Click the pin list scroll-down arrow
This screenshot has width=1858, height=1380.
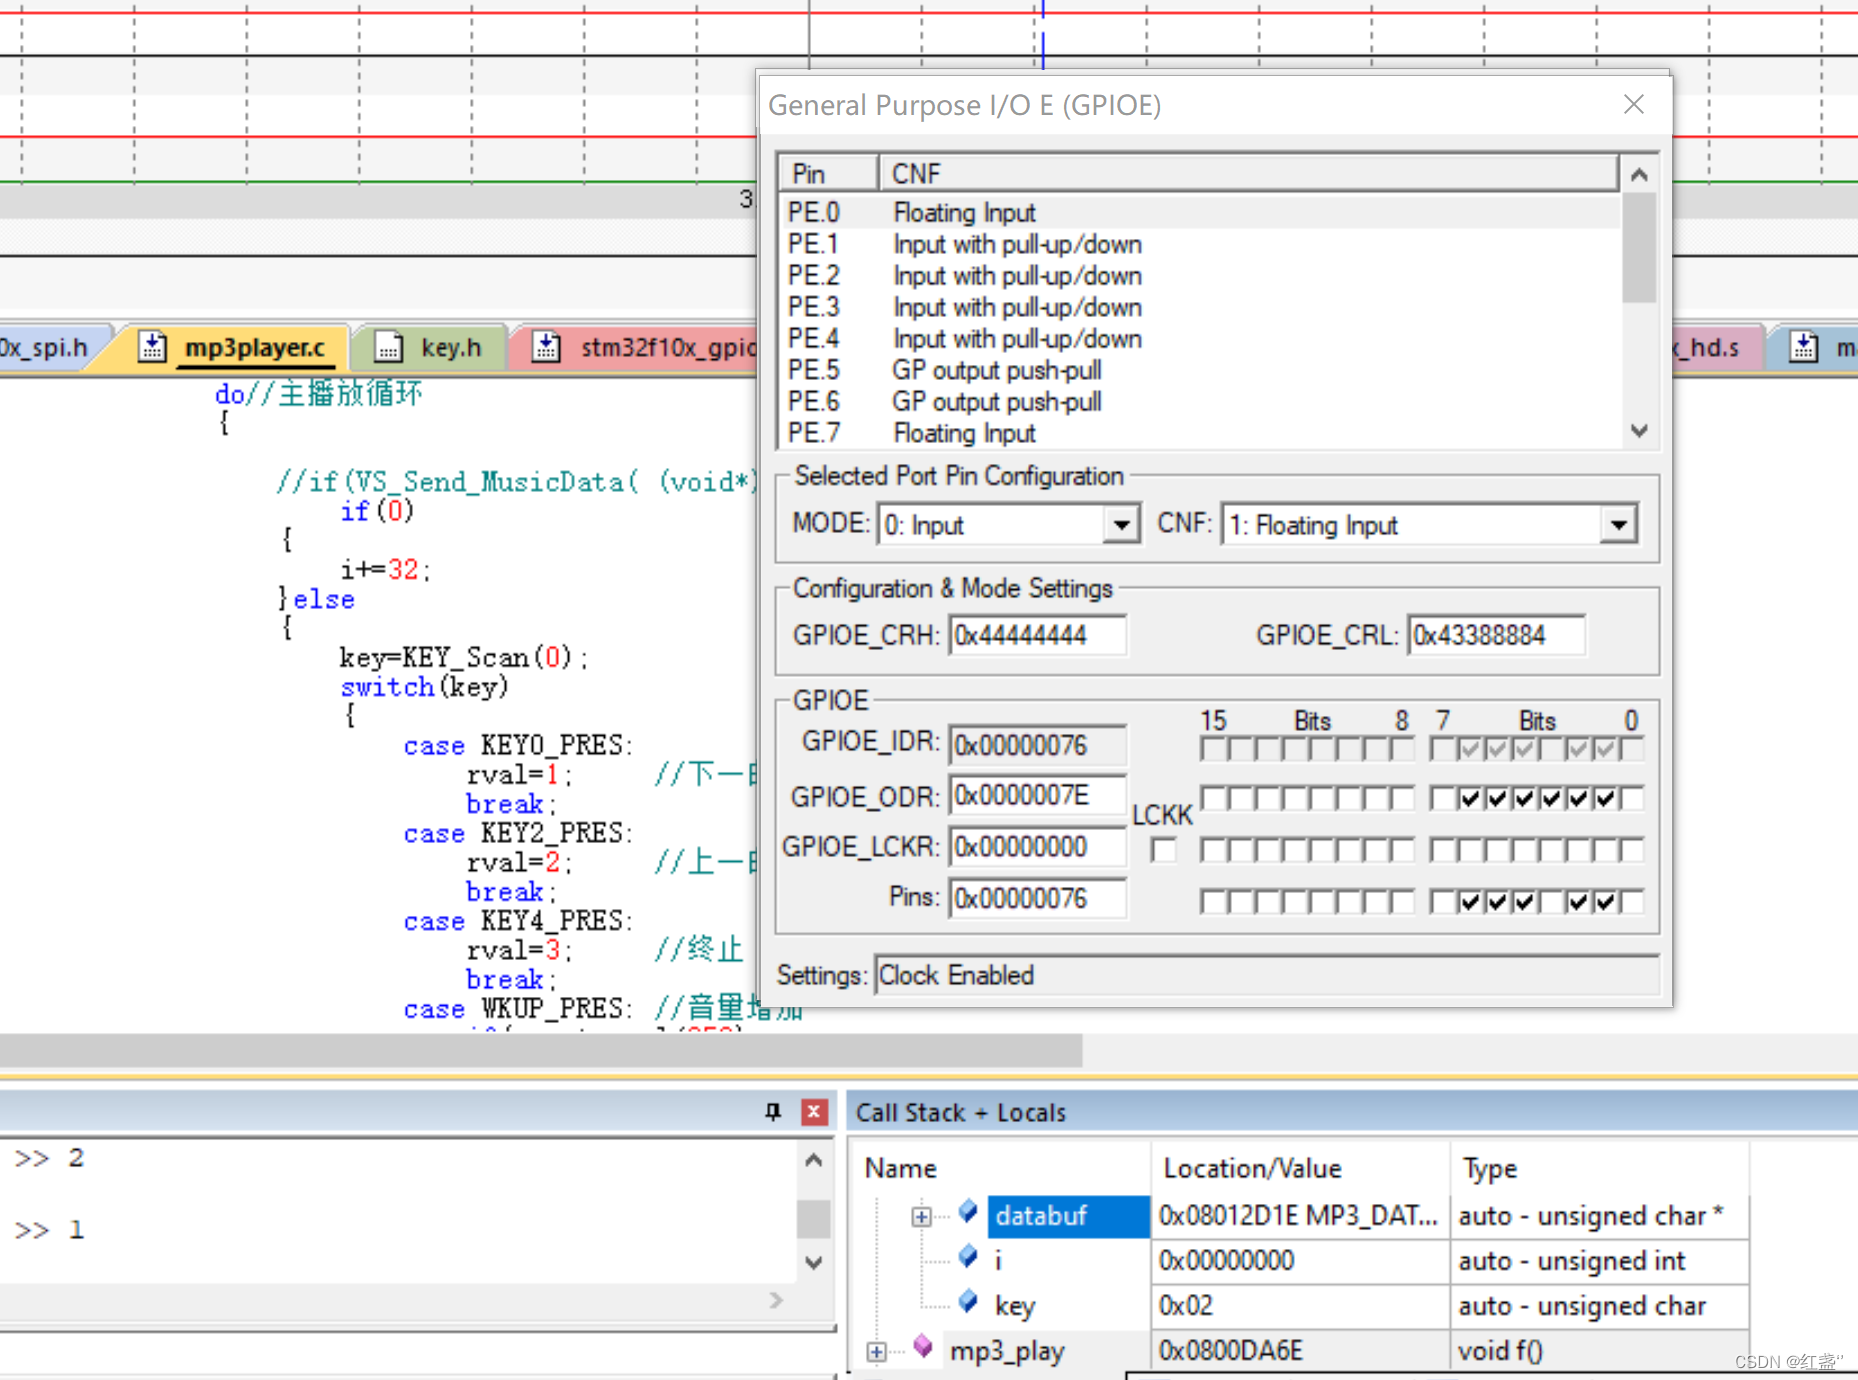coord(1639,431)
